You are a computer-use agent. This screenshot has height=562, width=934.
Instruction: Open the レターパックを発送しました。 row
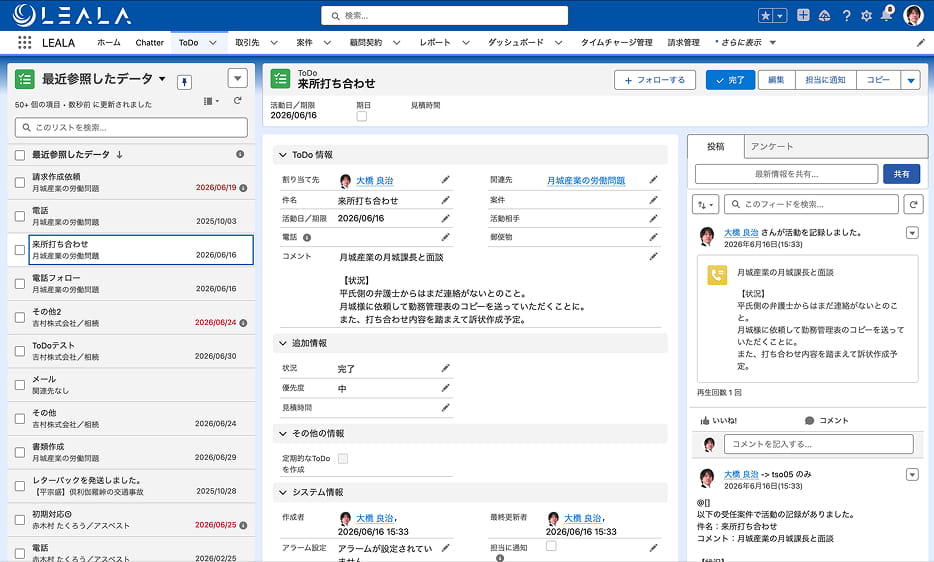click(132, 486)
